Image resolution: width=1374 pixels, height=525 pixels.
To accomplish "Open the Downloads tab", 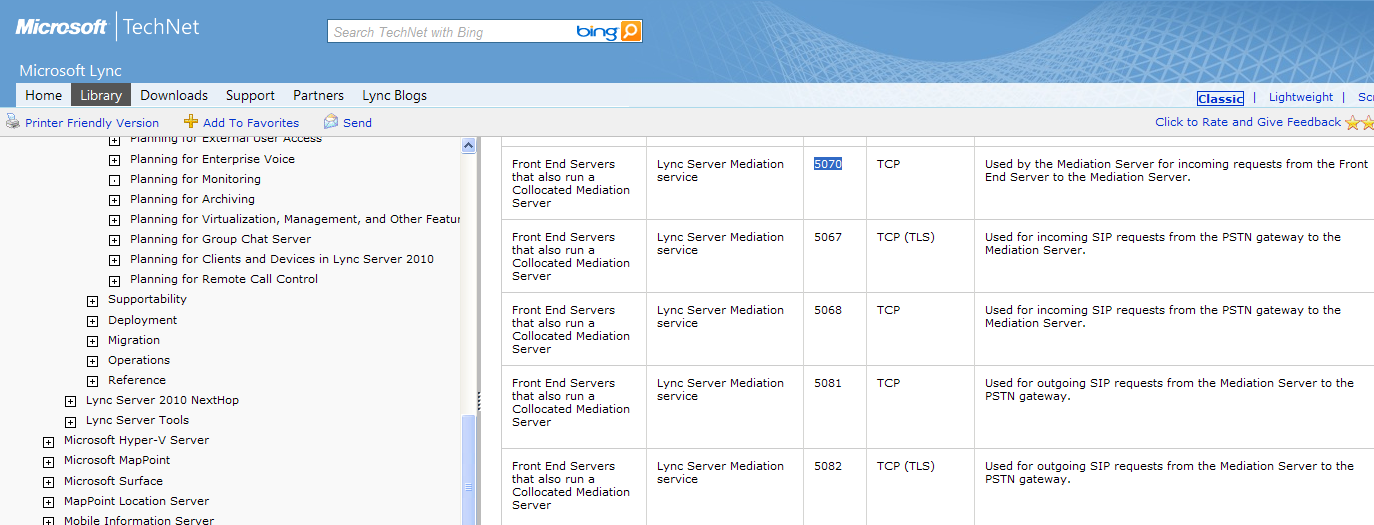I will pos(174,95).
